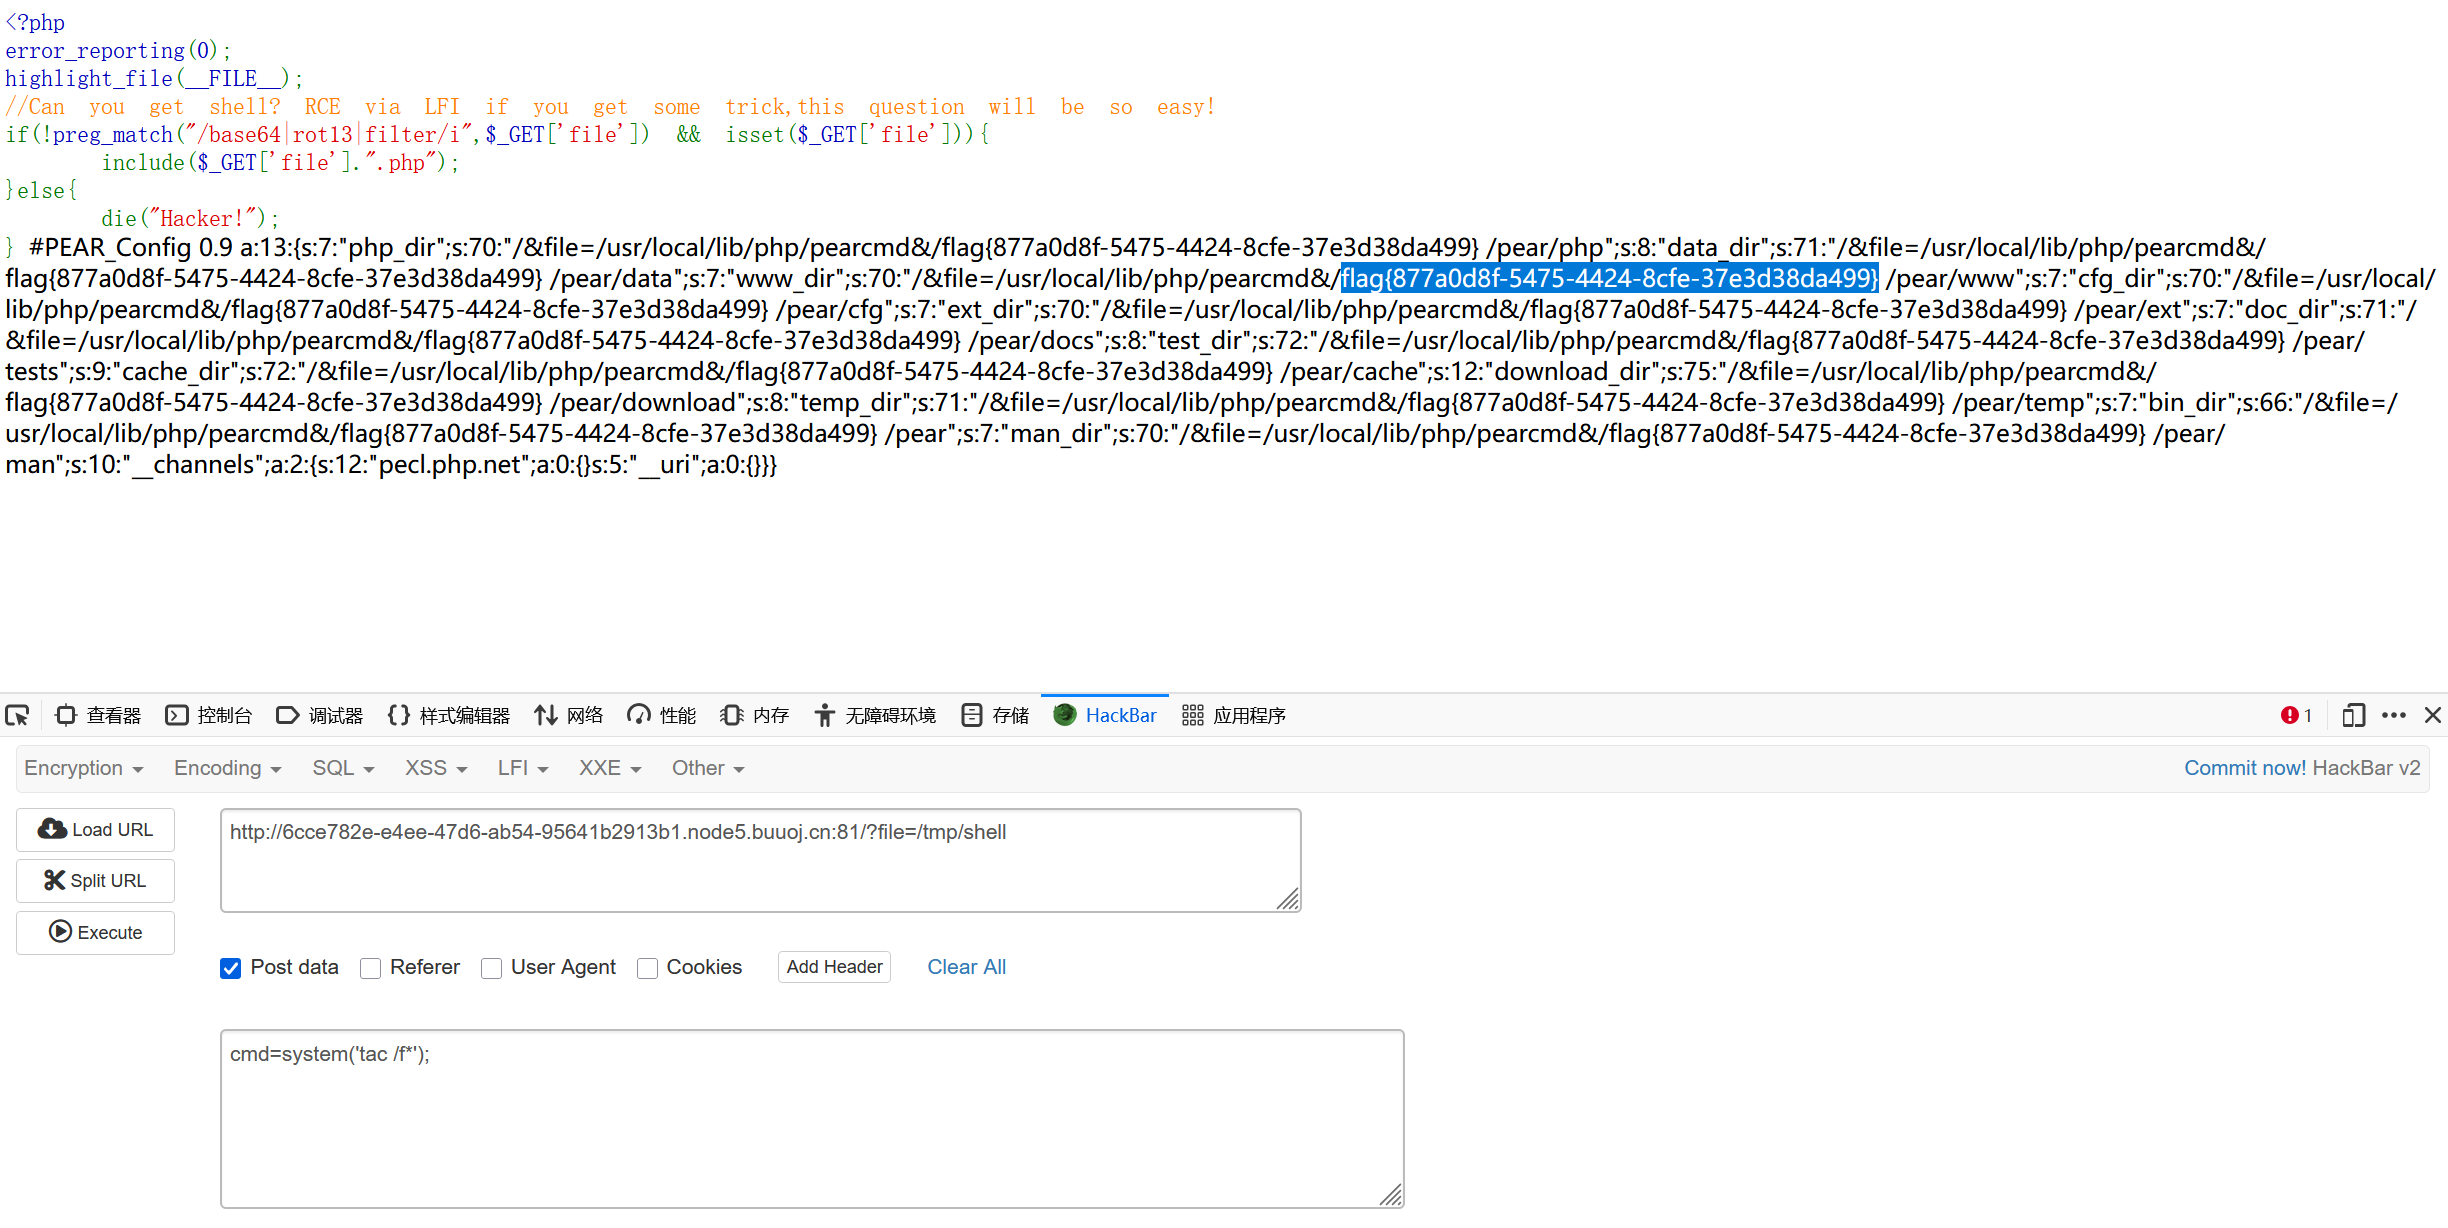
Task: Switch to the Storage (存储) tab
Action: [x=995, y=715]
